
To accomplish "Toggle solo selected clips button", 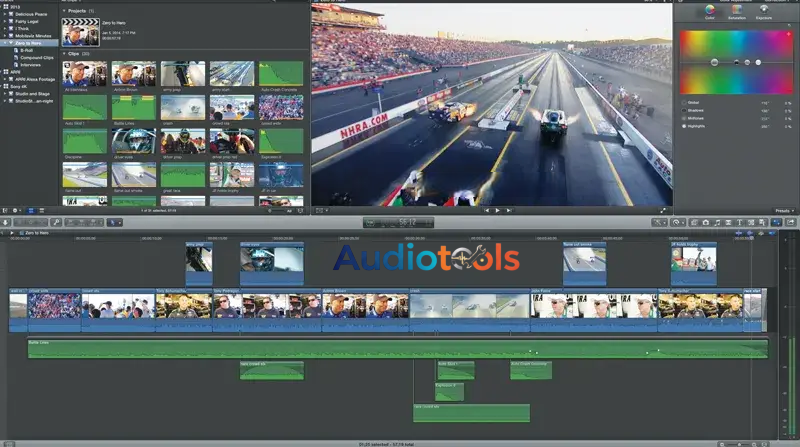I will coord(761,233).
